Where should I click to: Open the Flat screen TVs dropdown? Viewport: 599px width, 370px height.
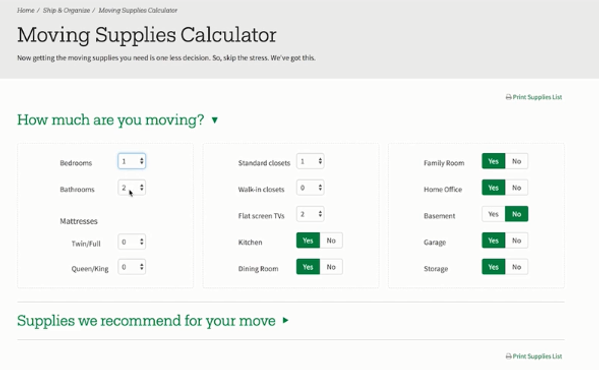click(x=310, y=214)
